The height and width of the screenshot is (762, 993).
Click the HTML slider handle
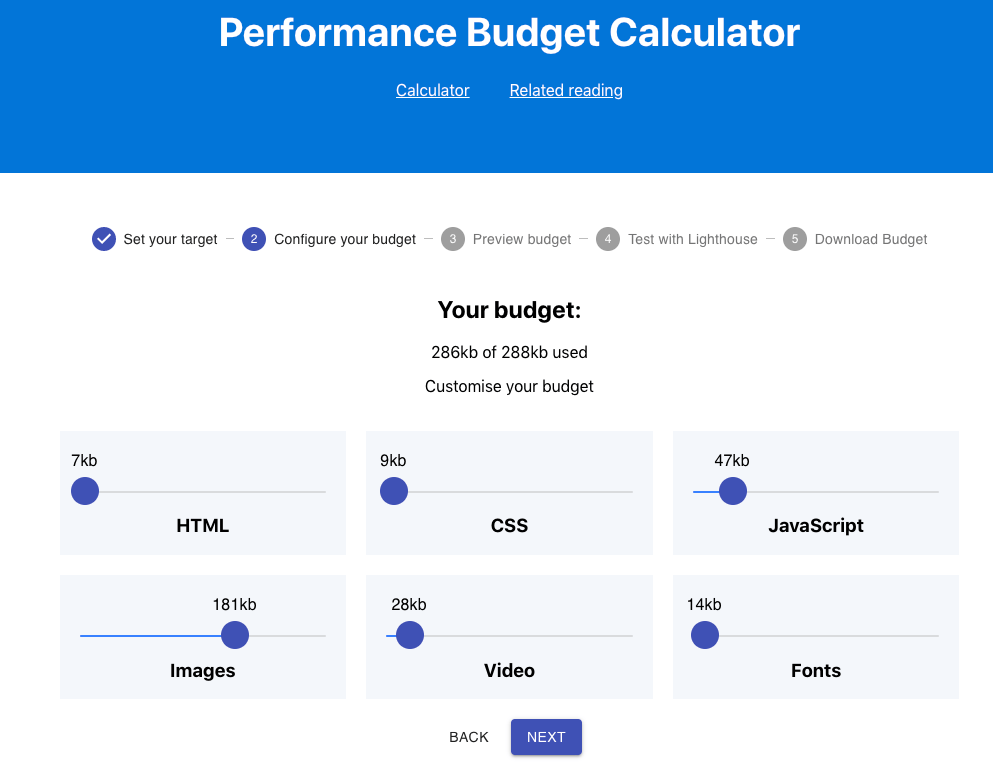(85, 491)
